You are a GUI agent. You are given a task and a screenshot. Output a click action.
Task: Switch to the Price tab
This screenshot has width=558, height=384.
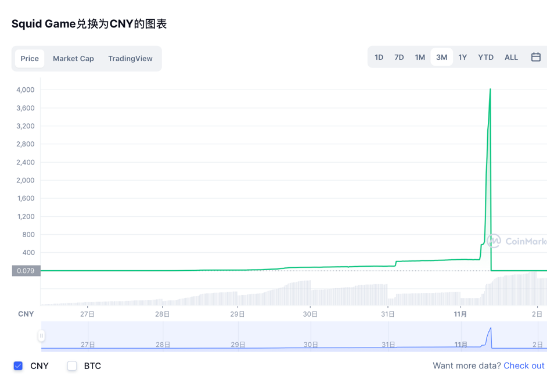click(30, 58)
